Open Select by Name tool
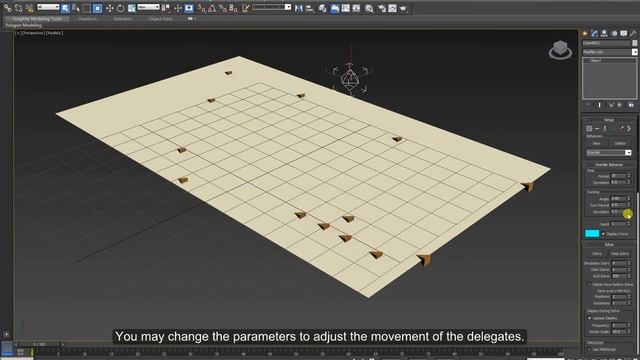This screenshot has height=360, width=640. point(76,8)
